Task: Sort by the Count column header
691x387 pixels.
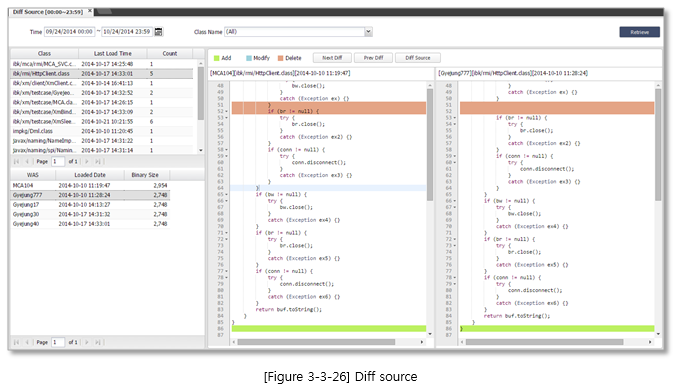Action: click(x=170, y=53)
